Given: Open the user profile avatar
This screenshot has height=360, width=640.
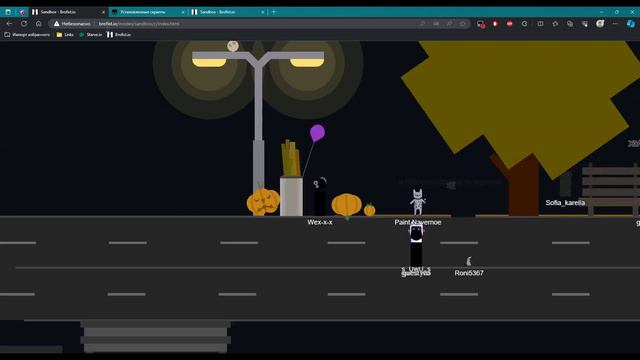Looking at the screenshot, I should 600,24.
